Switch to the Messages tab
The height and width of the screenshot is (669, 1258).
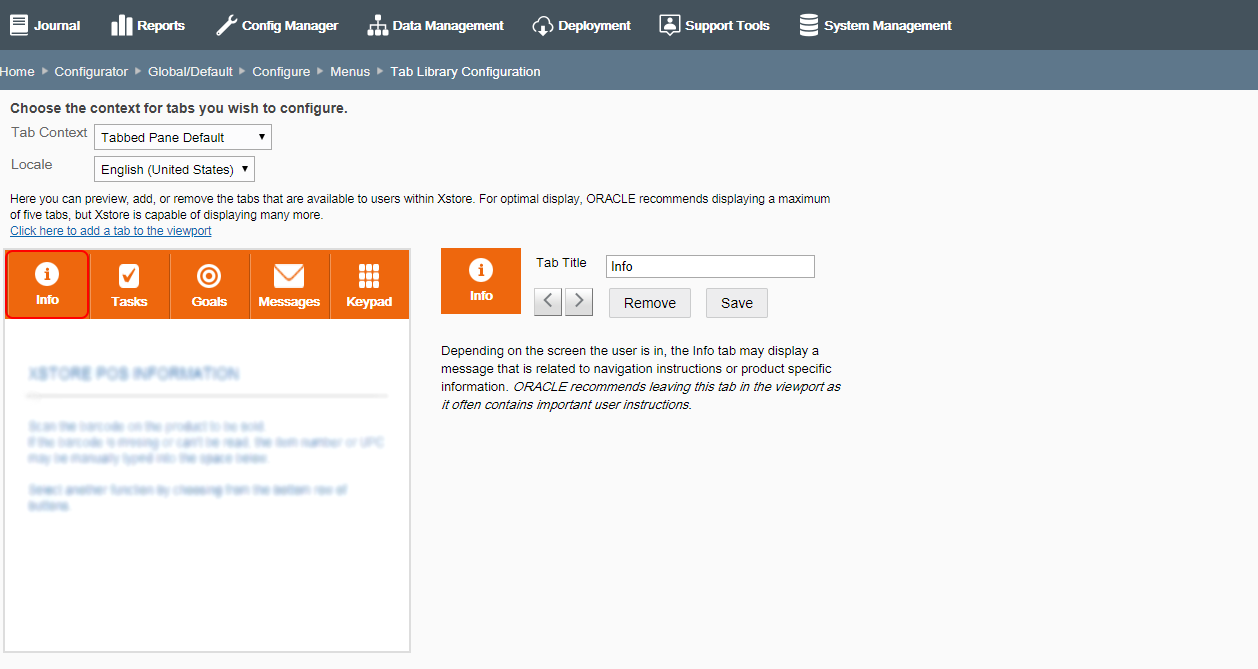click(289, 284)
